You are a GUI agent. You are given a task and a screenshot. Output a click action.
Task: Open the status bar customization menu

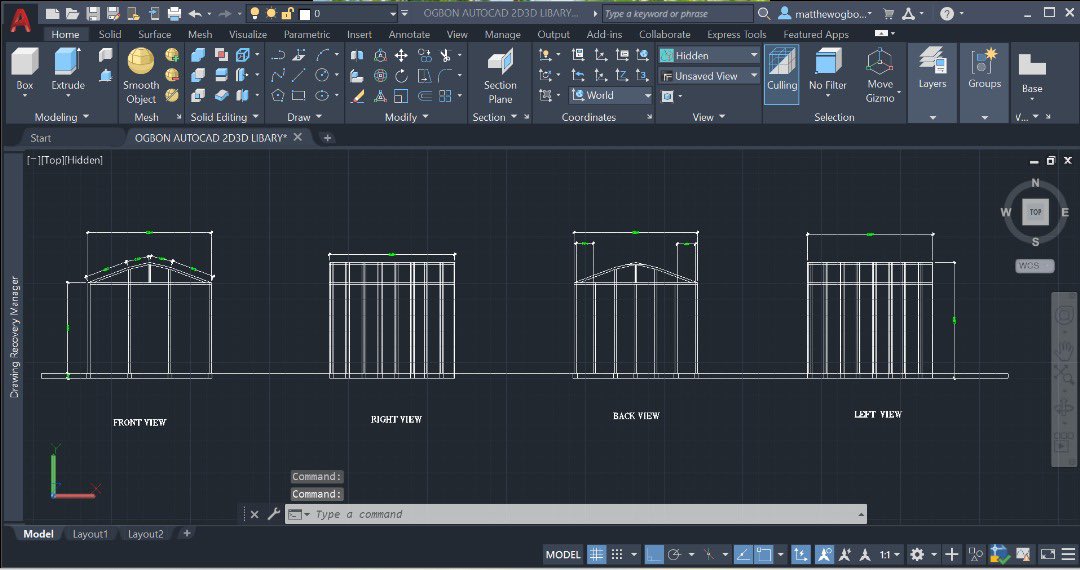(x=1068, y=554)
